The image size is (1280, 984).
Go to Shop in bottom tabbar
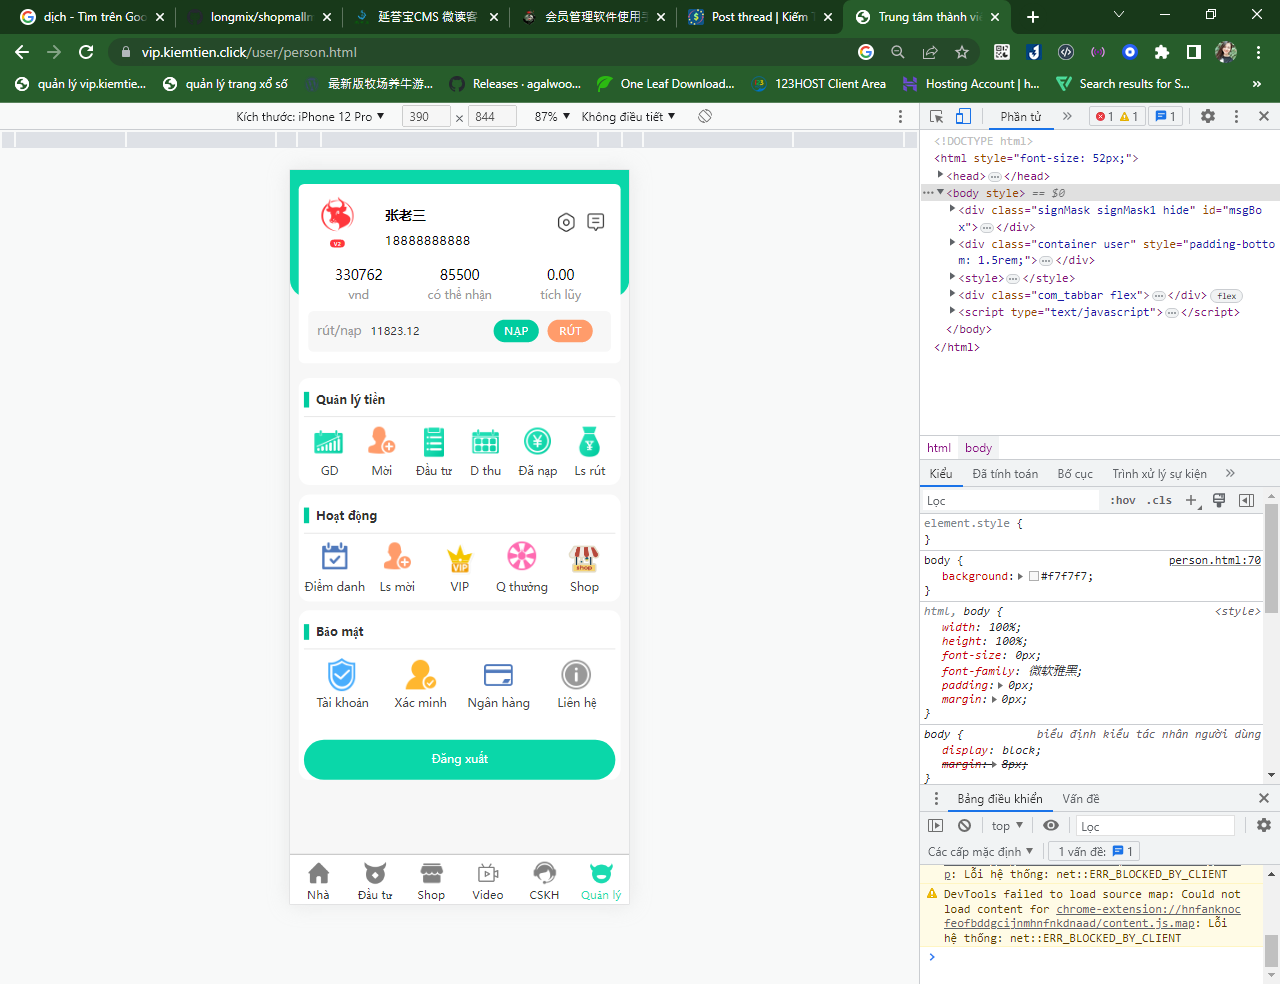(x=431, y=881)
